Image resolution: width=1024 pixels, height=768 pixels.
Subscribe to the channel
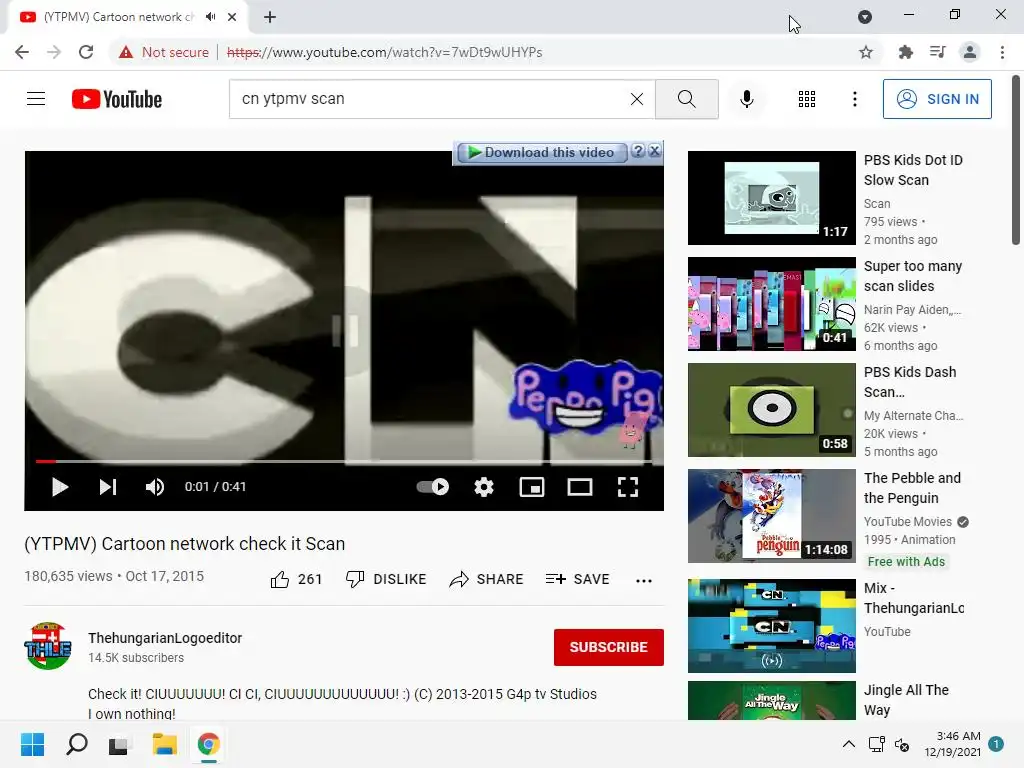pyautogui.click(x=609, y=647)
